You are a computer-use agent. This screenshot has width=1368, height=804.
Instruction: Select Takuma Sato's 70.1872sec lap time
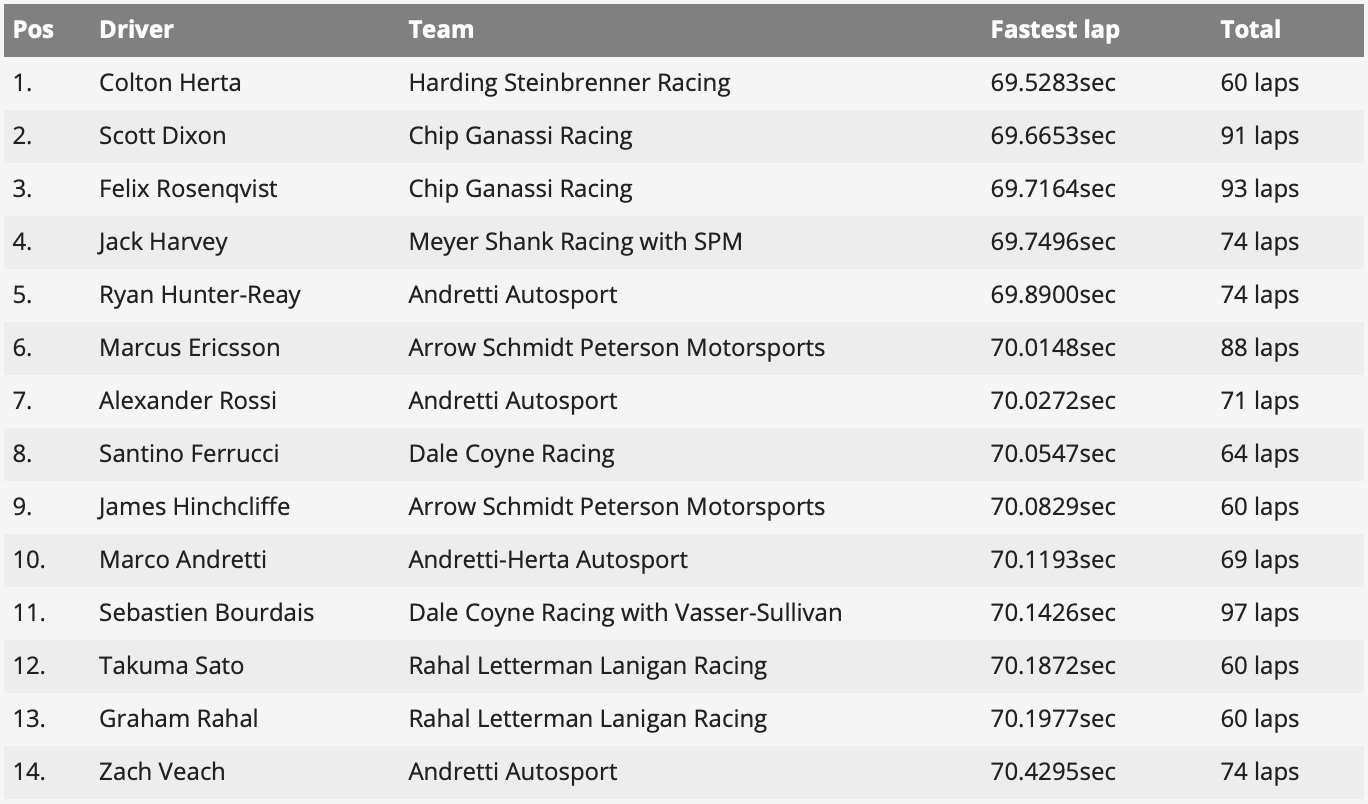coord(1053,666)
